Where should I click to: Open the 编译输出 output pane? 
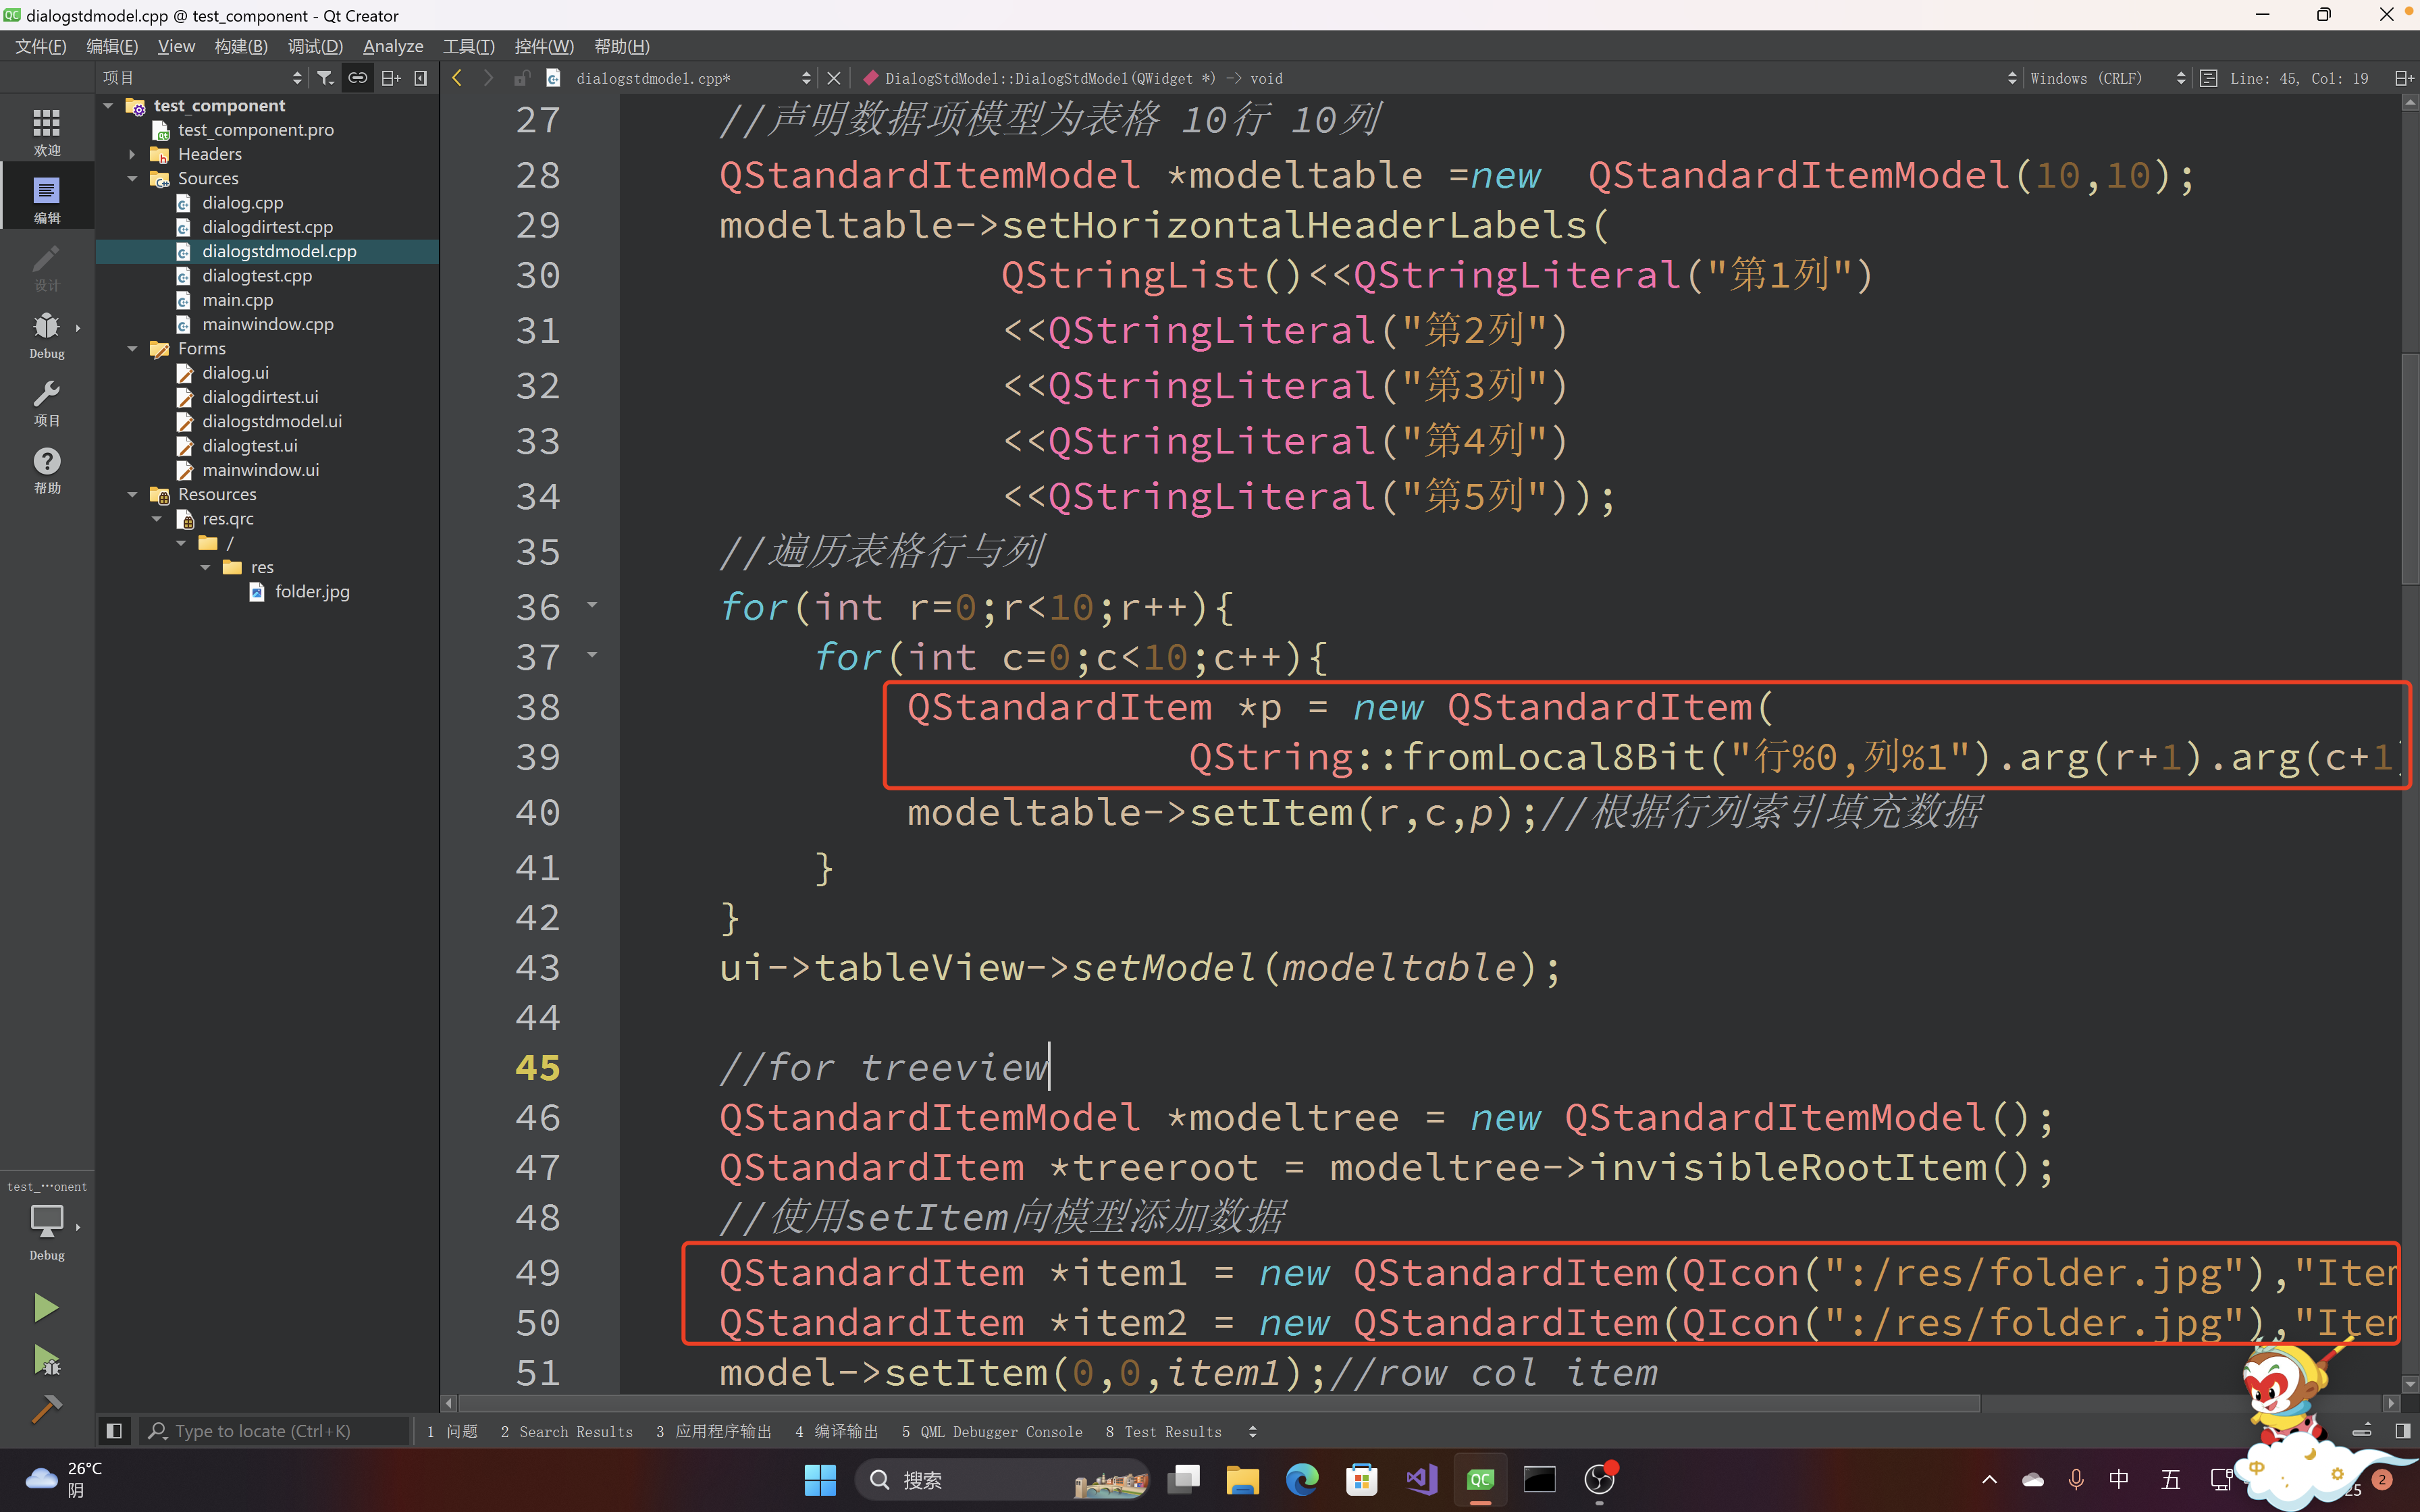click(837, 1432)
